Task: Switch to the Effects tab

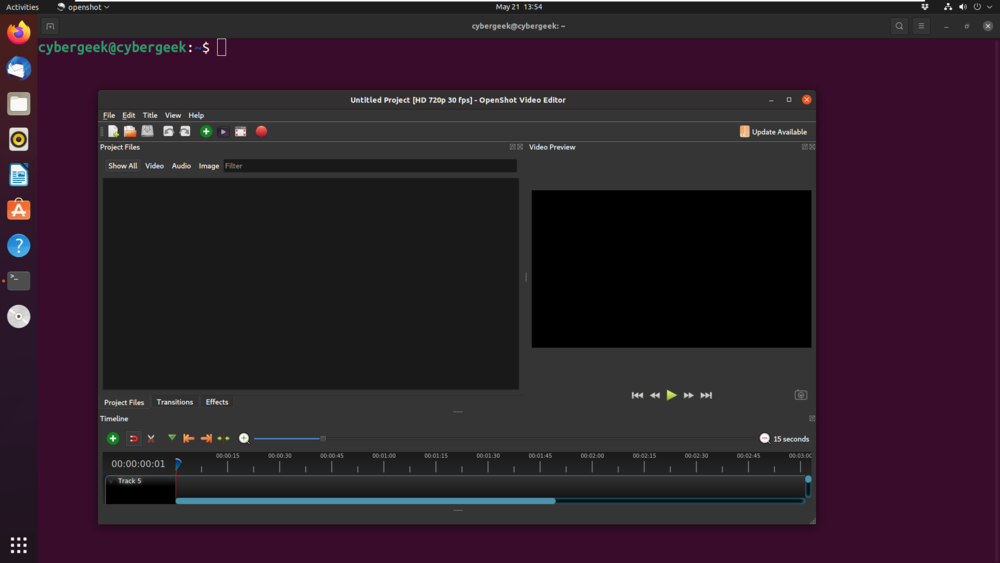Action: 217,402
